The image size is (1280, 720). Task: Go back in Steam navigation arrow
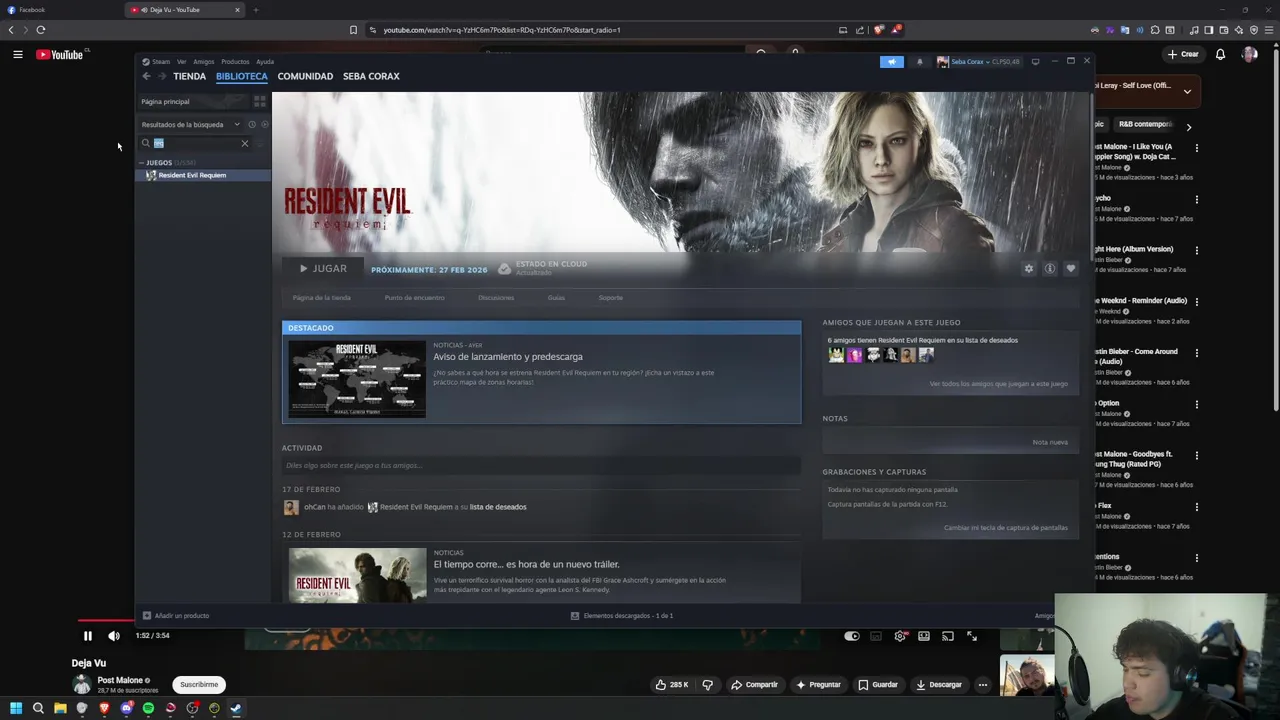[x=146, y=76]
